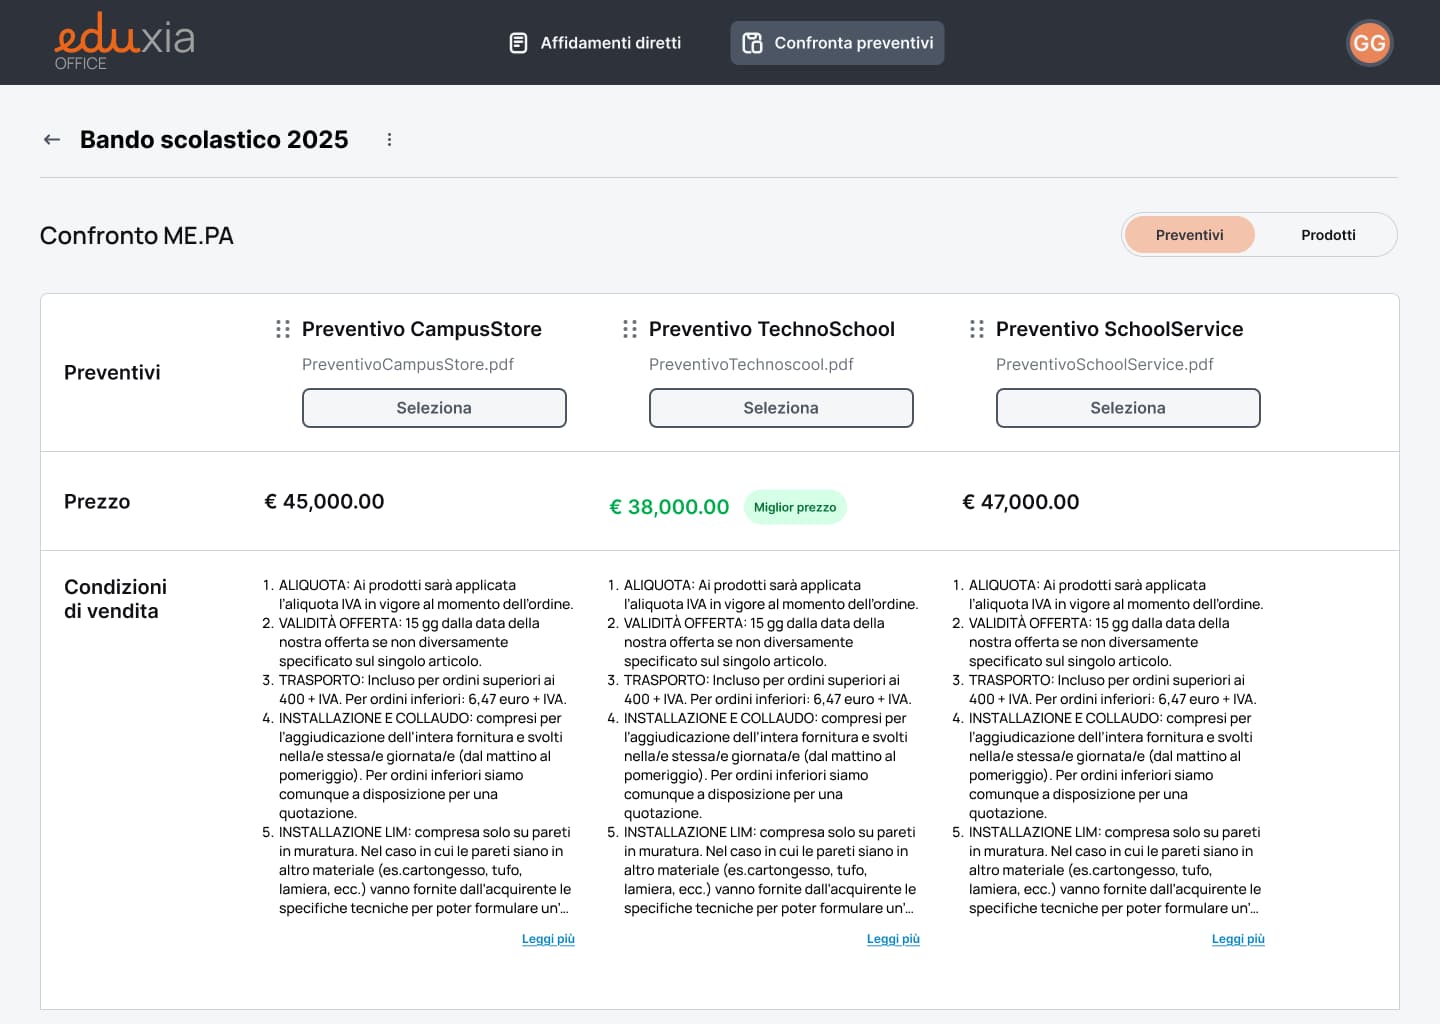Click drag handle icon for Preventivo CampusStore
The image size is (1440, 1024).
(283, 329)
